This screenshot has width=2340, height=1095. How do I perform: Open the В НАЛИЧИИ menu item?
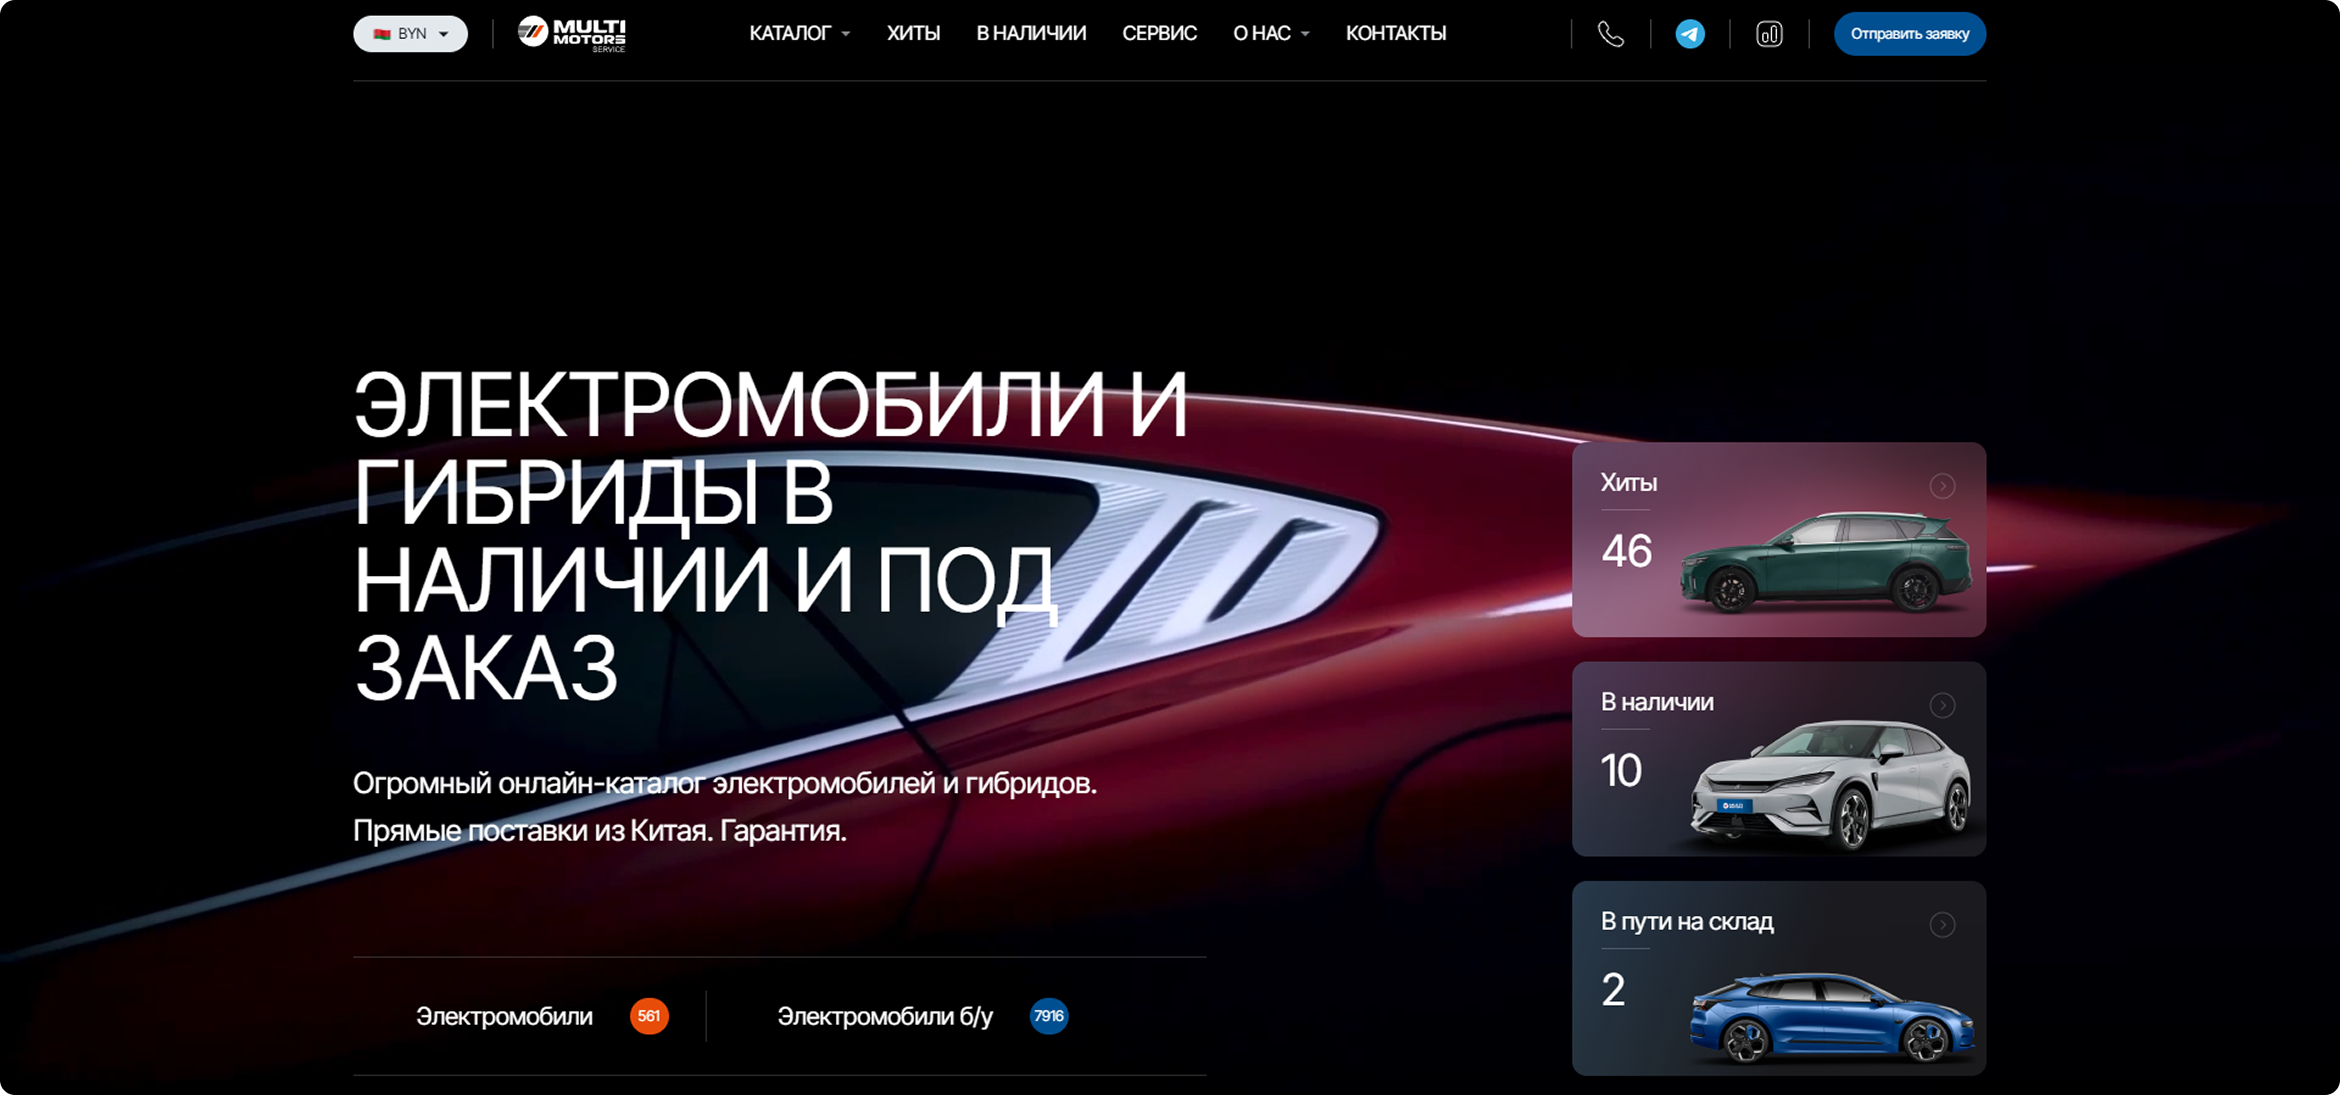[x=1031, y=34]
